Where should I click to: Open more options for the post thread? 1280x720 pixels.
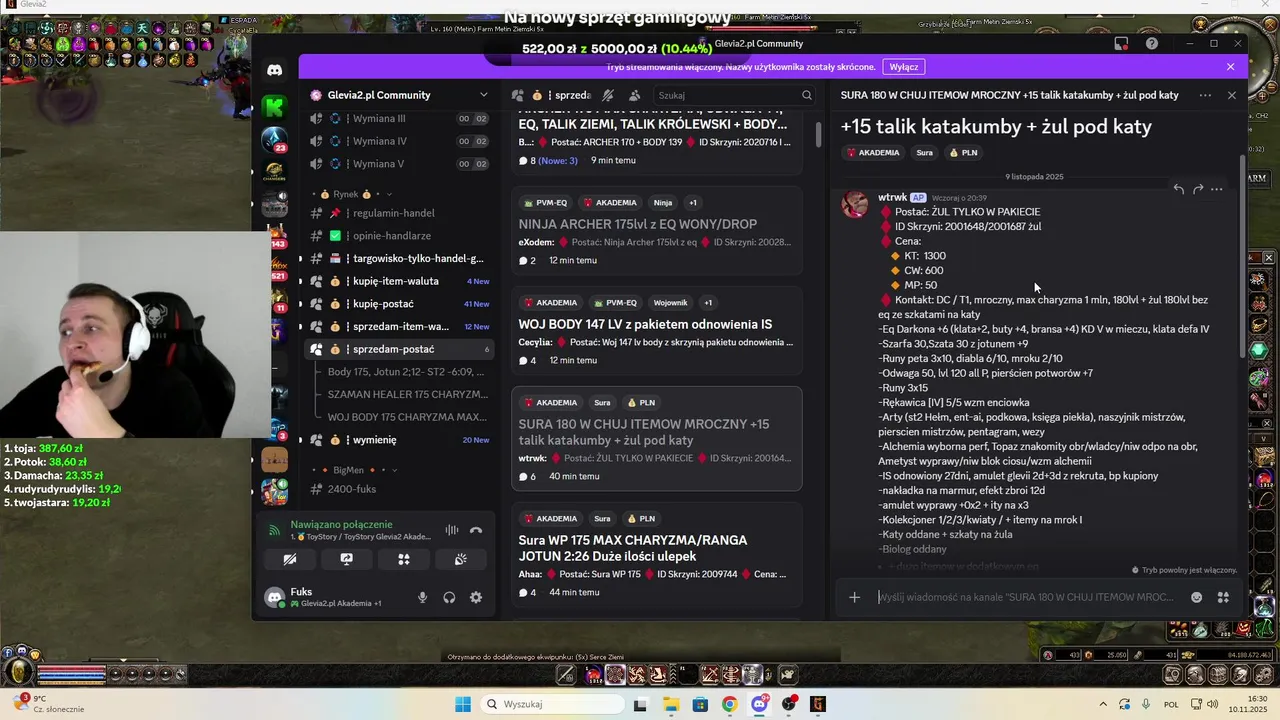(x=1205, y=95)
